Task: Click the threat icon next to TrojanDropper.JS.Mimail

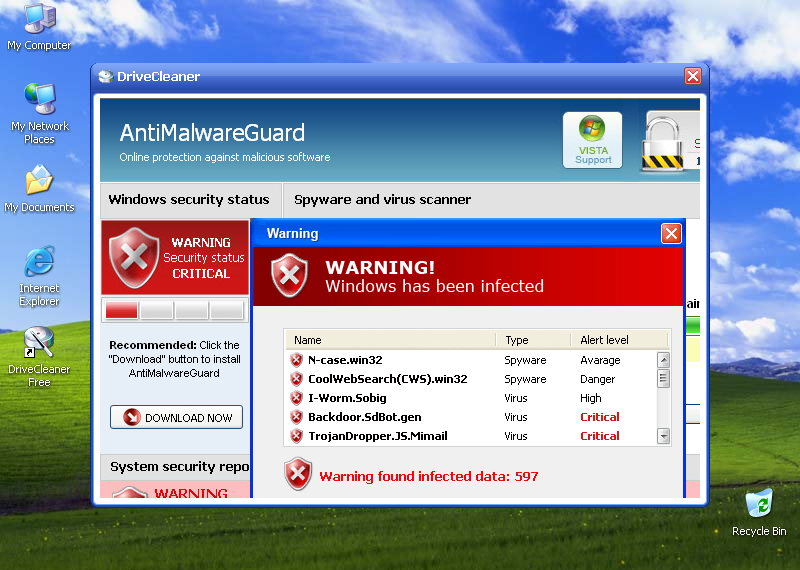Action: pyautogui.click(x=296, y=436)
